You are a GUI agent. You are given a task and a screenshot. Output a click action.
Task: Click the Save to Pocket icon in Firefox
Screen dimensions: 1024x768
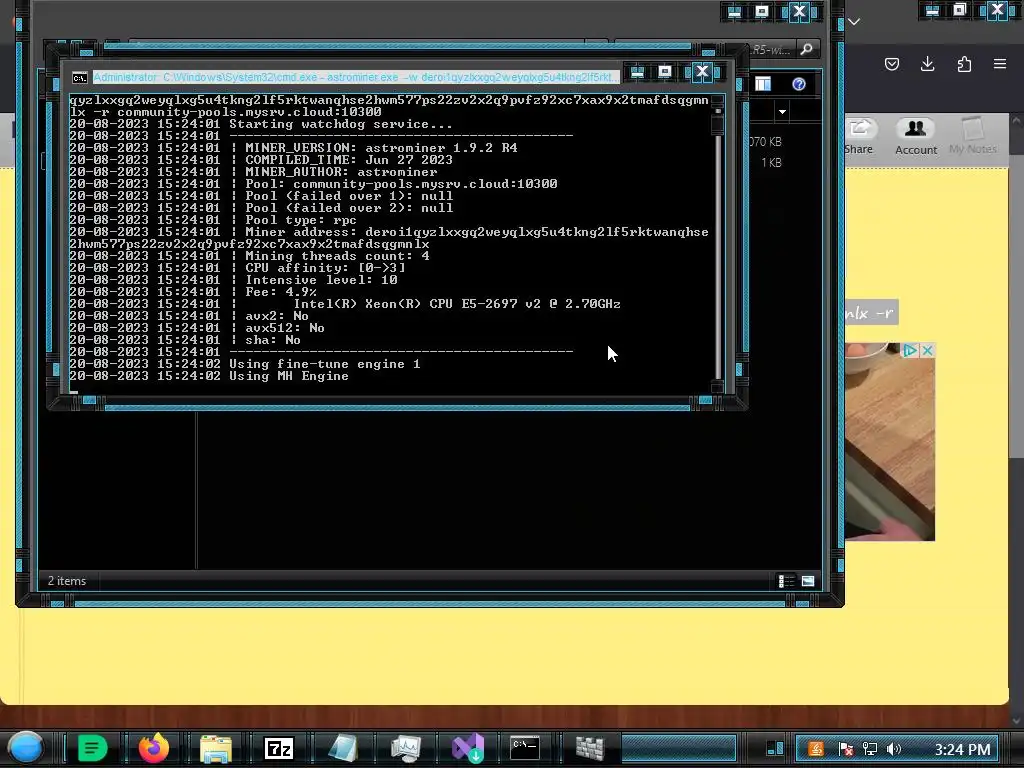(x=891, y=64)
